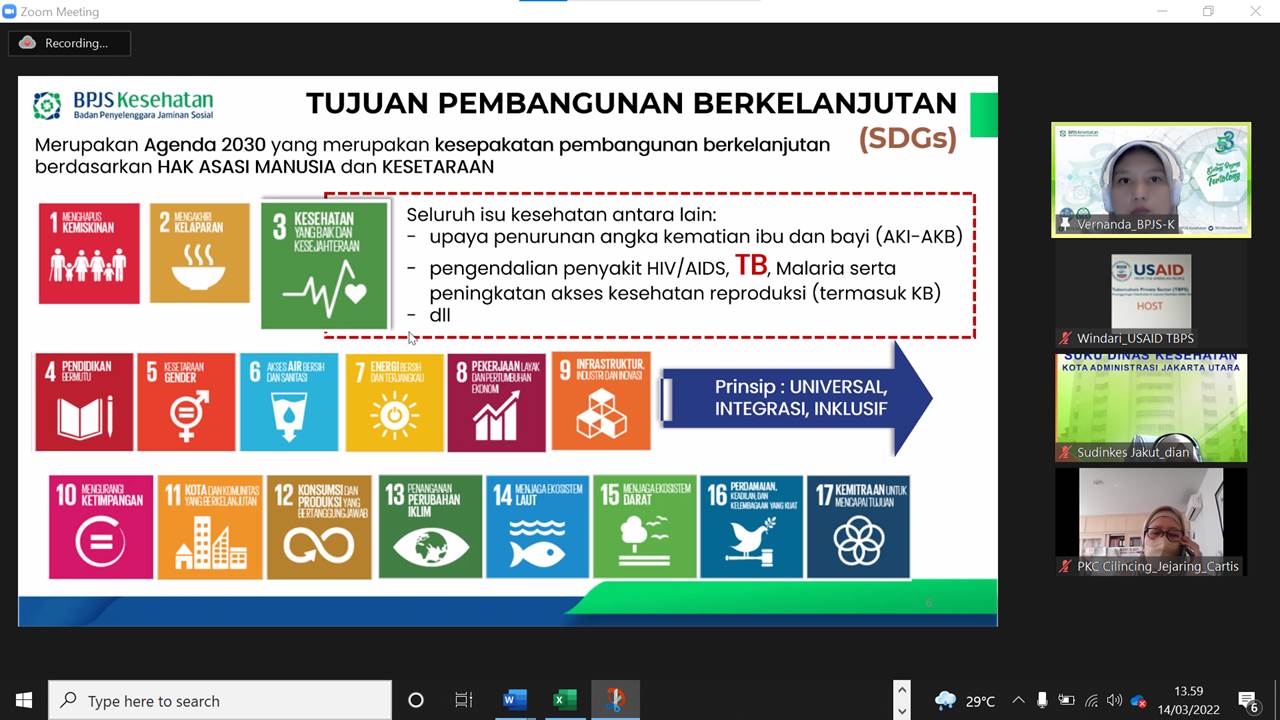Viewport: 1280px width, 720px height.
Task: Click the speaker volume tray icon
Action: (x=1114, y=701)
